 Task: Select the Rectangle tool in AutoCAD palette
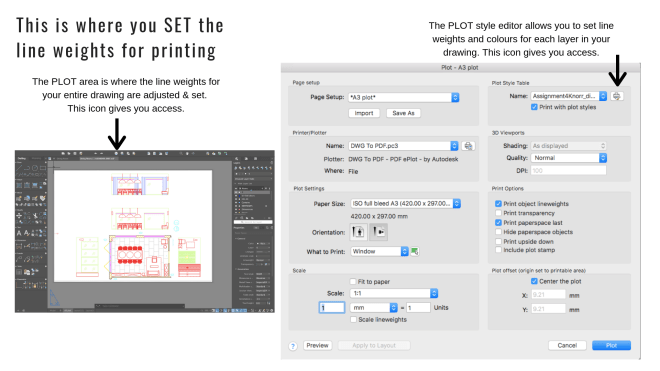point(43,168)
